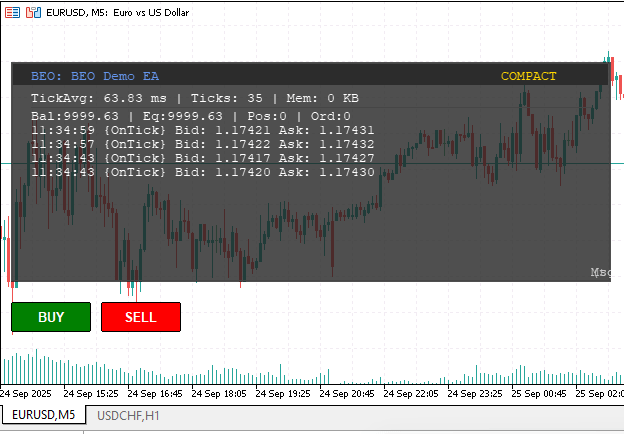
Task: Click the 24 Sep 18:05 time axis label
Action: 219,393
